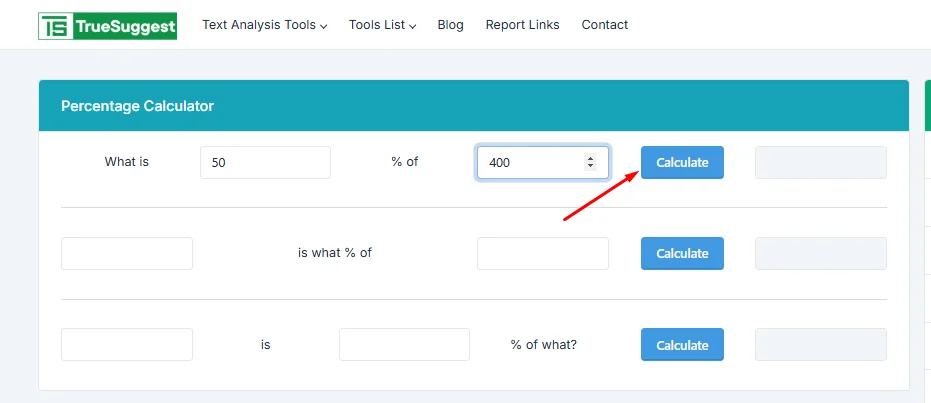Click the first input before "is" label
Image resolution: width=931 pixels, height=403 pixels.
127,345
